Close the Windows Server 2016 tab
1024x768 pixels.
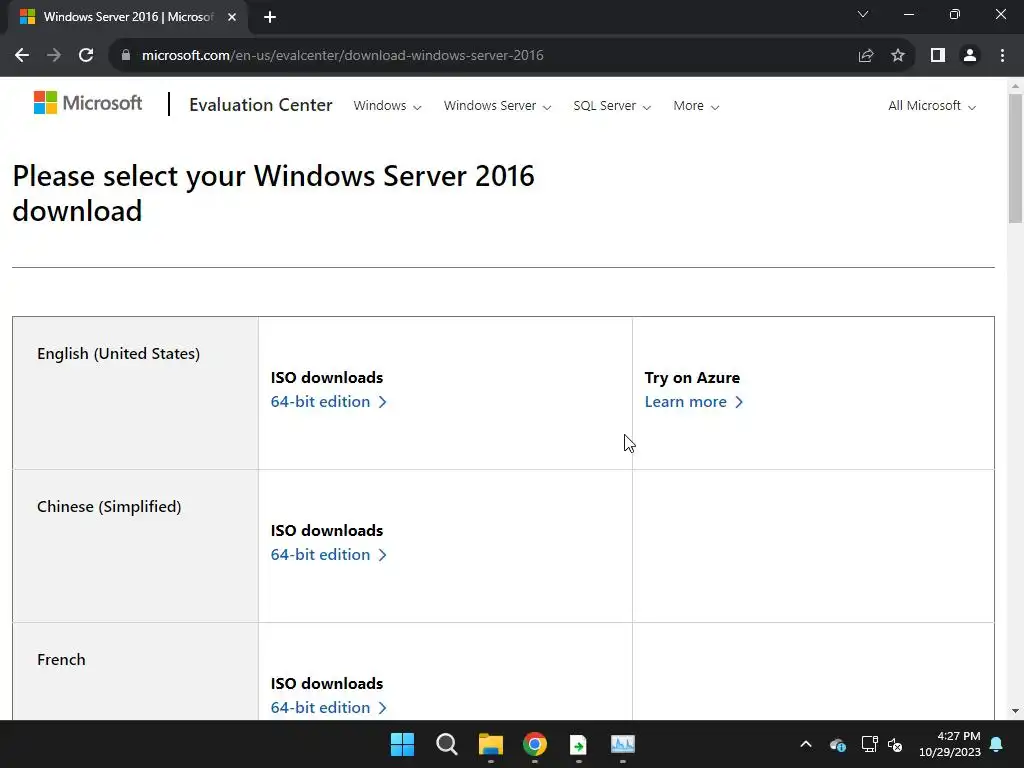pos(232,17)
